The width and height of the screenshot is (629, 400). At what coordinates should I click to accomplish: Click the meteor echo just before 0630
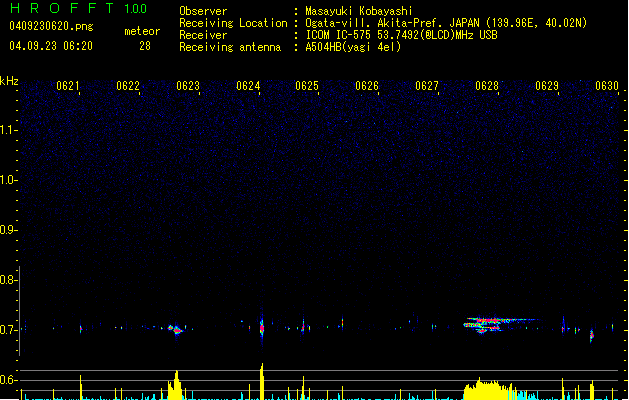tap(591, 335)
